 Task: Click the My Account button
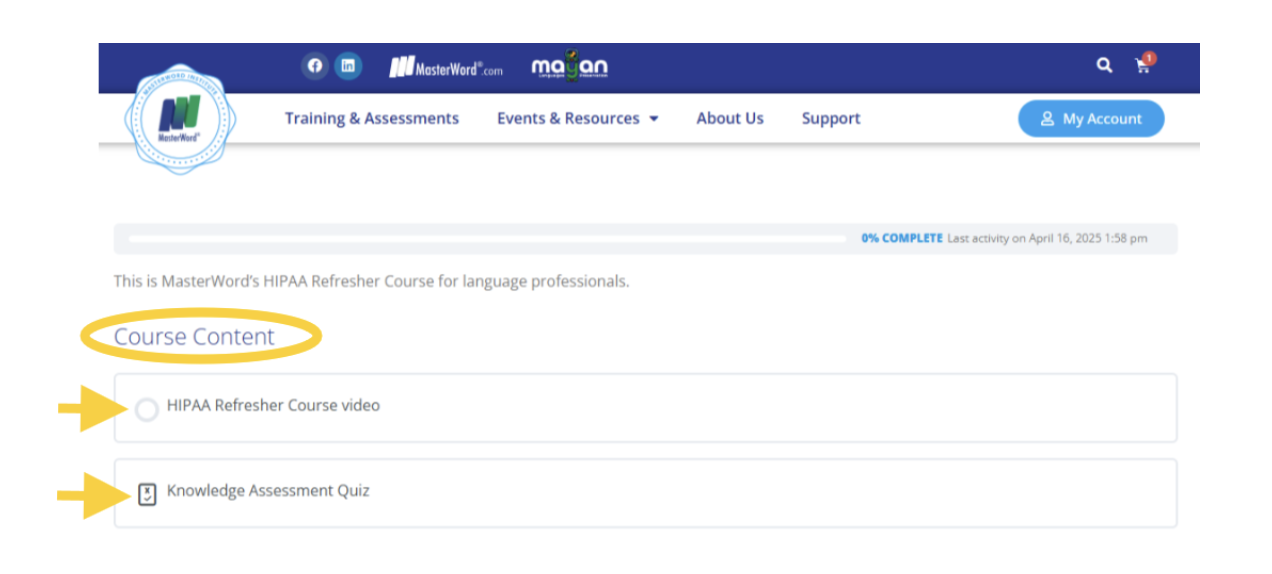1091,119
